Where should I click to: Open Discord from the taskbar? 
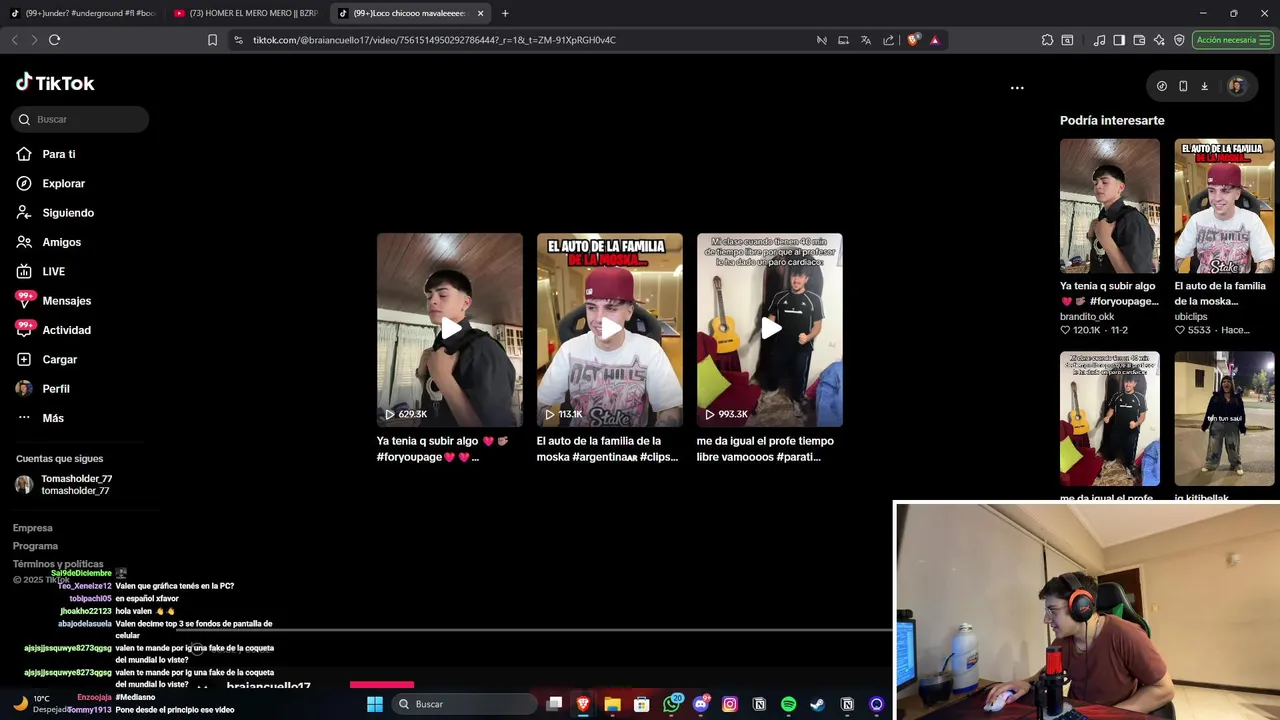[x=701, y=704]
